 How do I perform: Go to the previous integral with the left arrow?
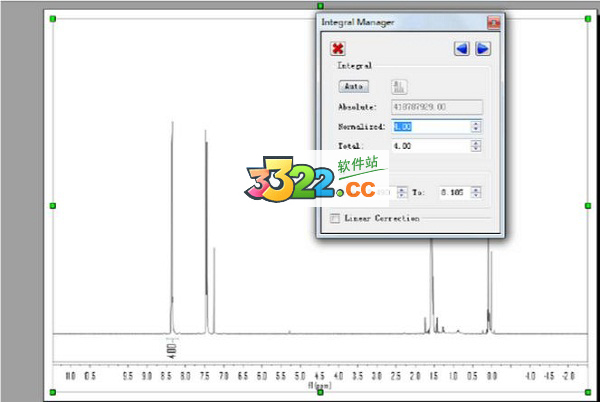click(x=461, y=49)
